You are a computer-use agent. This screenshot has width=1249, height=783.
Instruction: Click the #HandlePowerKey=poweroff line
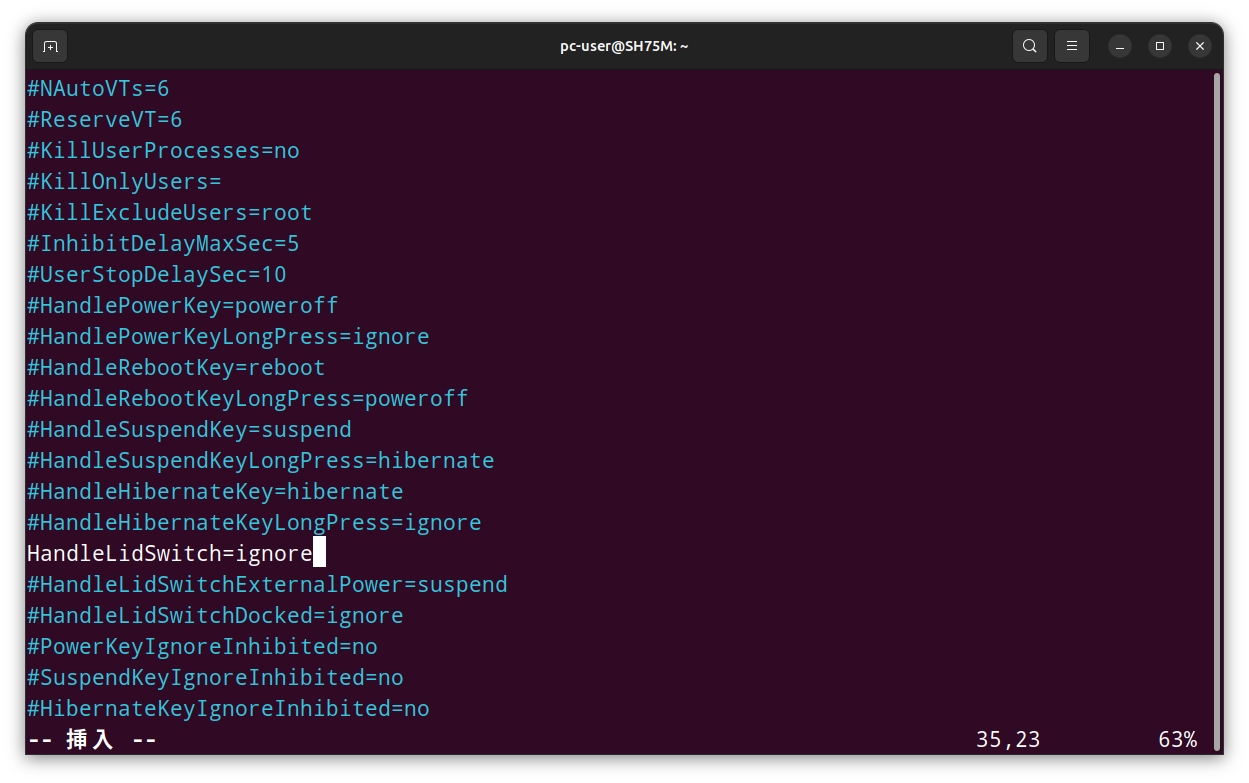(x=183, y=305)
